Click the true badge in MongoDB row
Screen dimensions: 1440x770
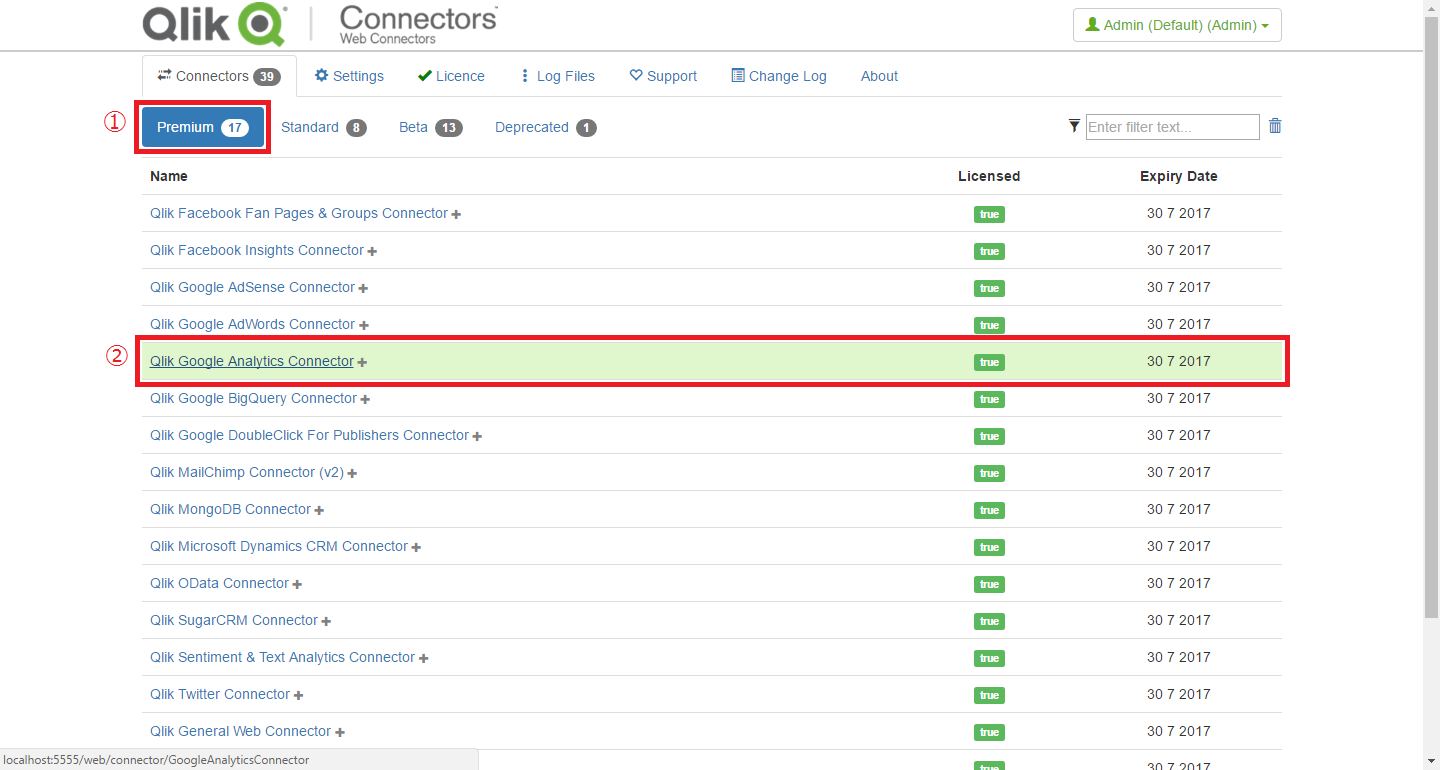(x=989, y=510)
